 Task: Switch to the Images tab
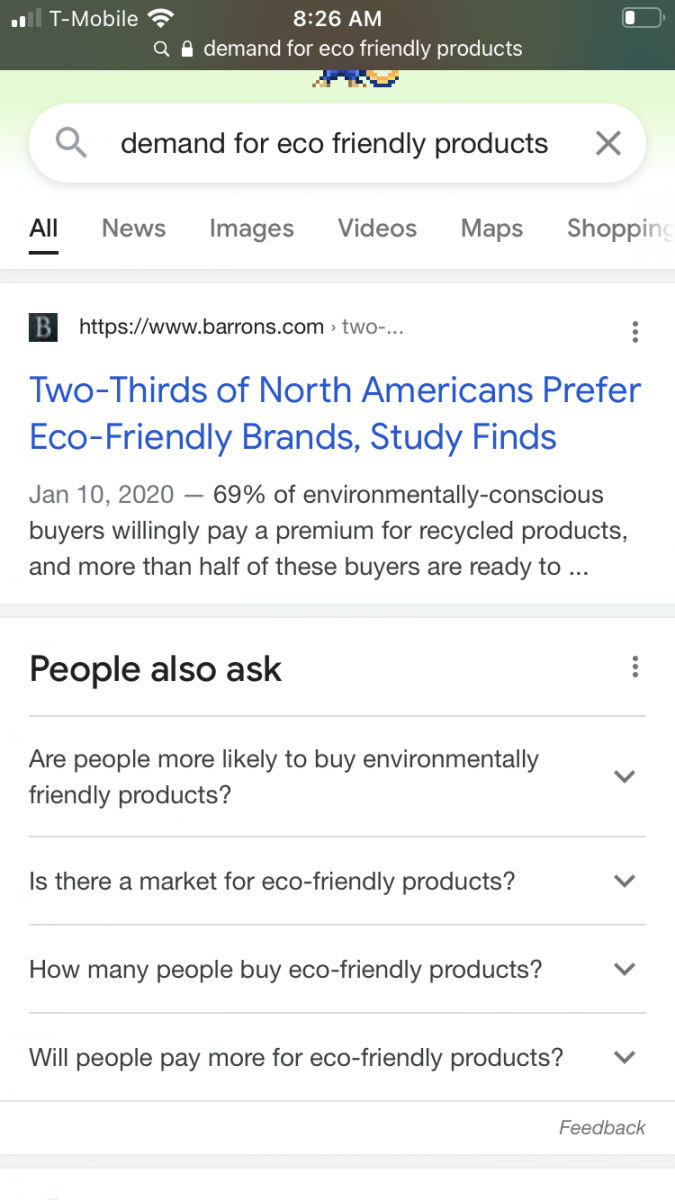(251, 228)
